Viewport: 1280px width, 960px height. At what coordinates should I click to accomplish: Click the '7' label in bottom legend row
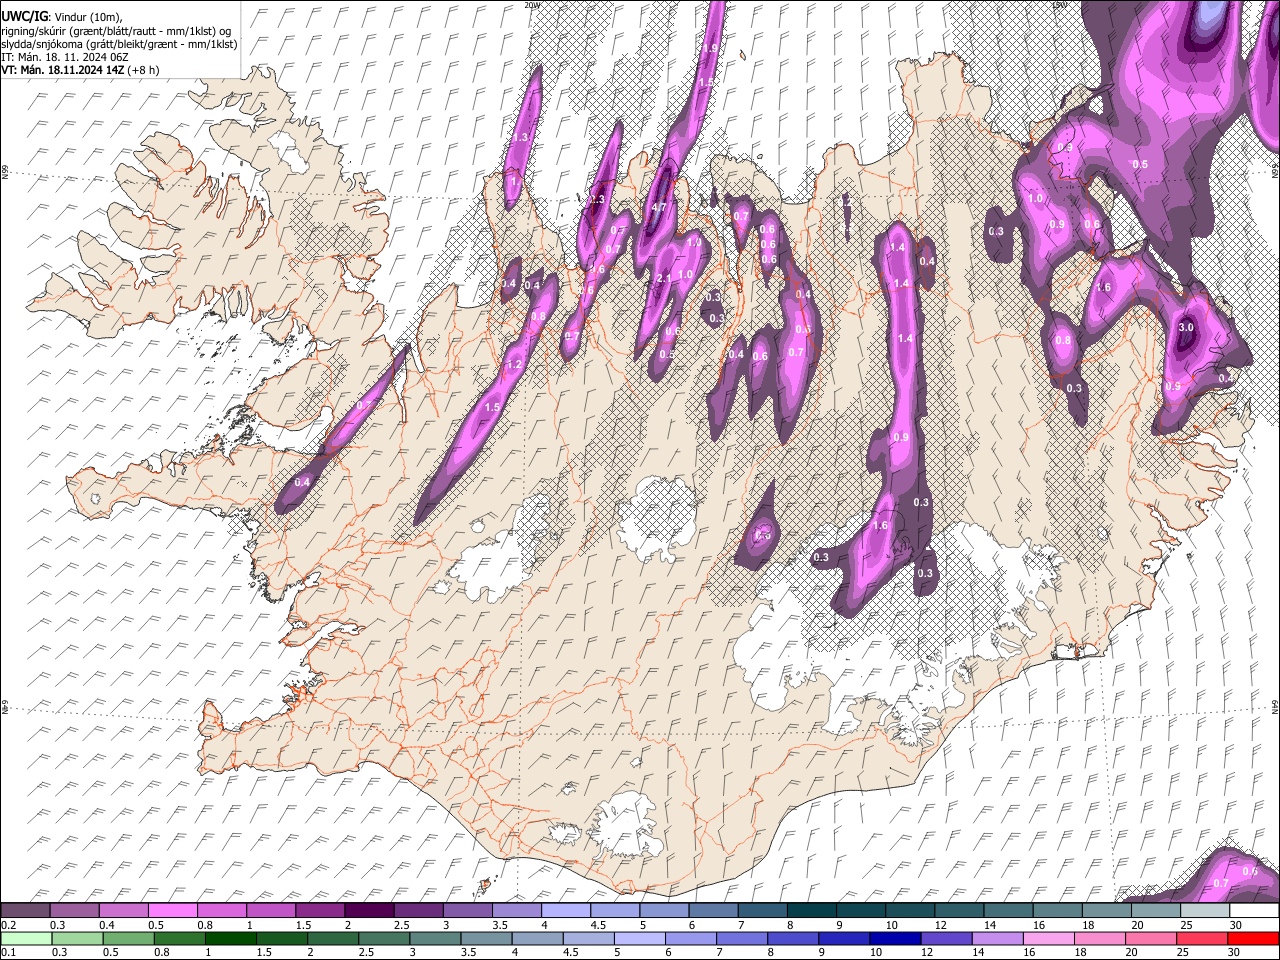[719, 952]
